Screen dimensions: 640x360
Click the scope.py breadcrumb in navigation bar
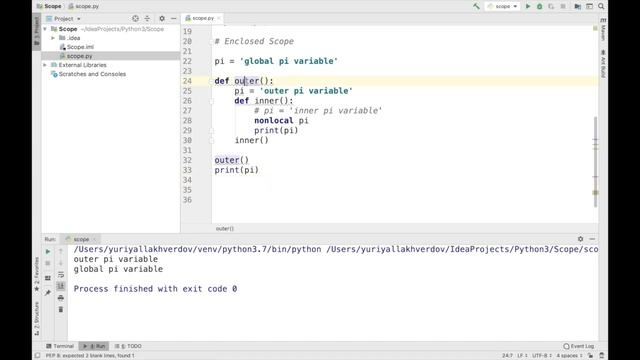click(84, 6)
